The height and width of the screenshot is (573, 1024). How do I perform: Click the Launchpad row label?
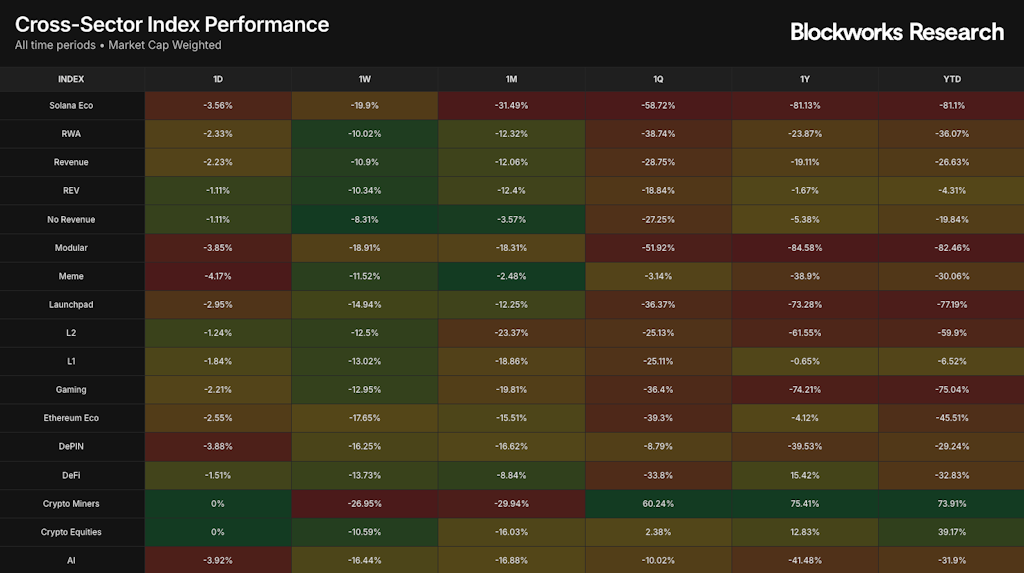coord(71,304)
